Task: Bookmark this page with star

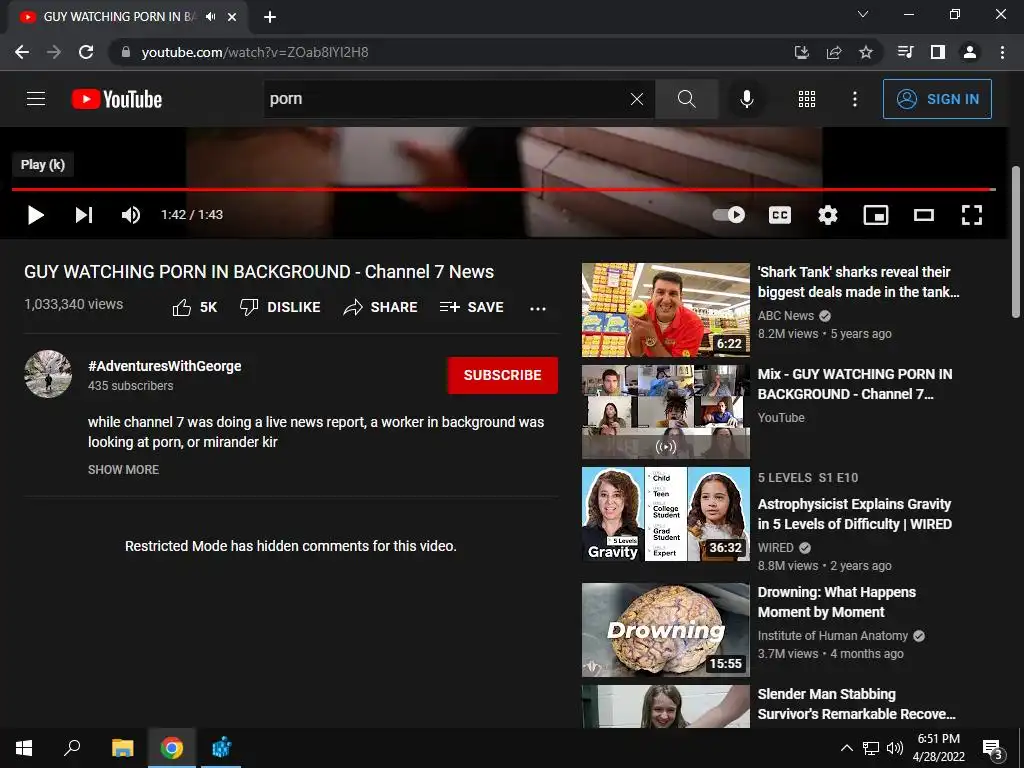Action: pos(866,52)
